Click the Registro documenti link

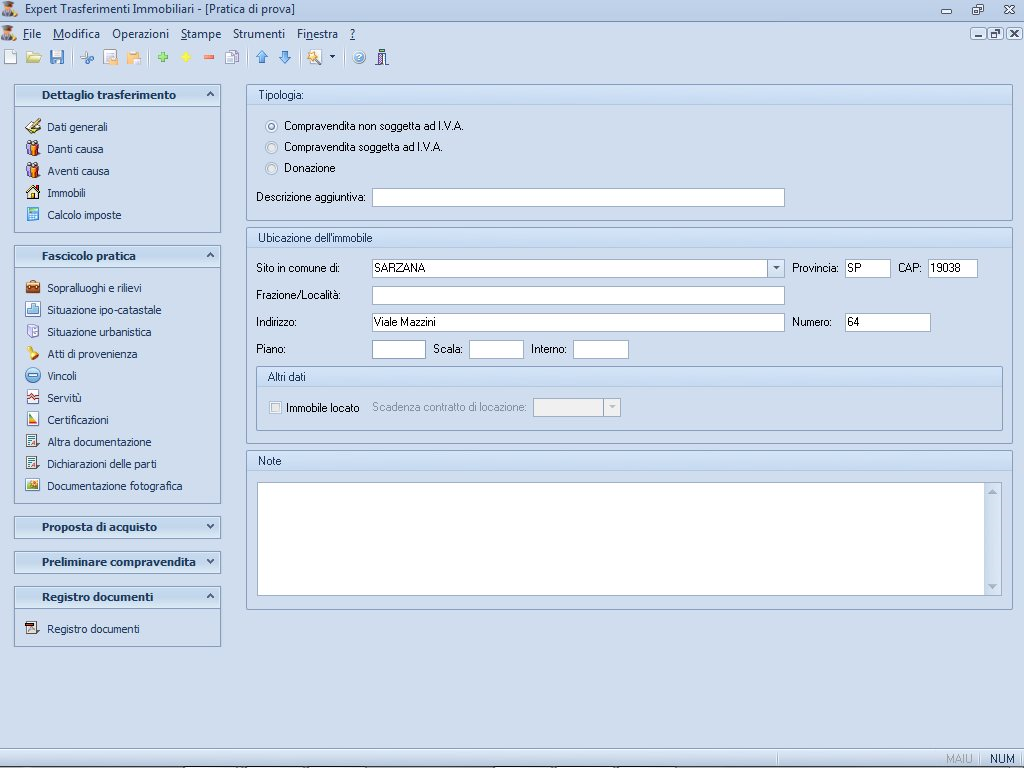click(x=93, y=629)
